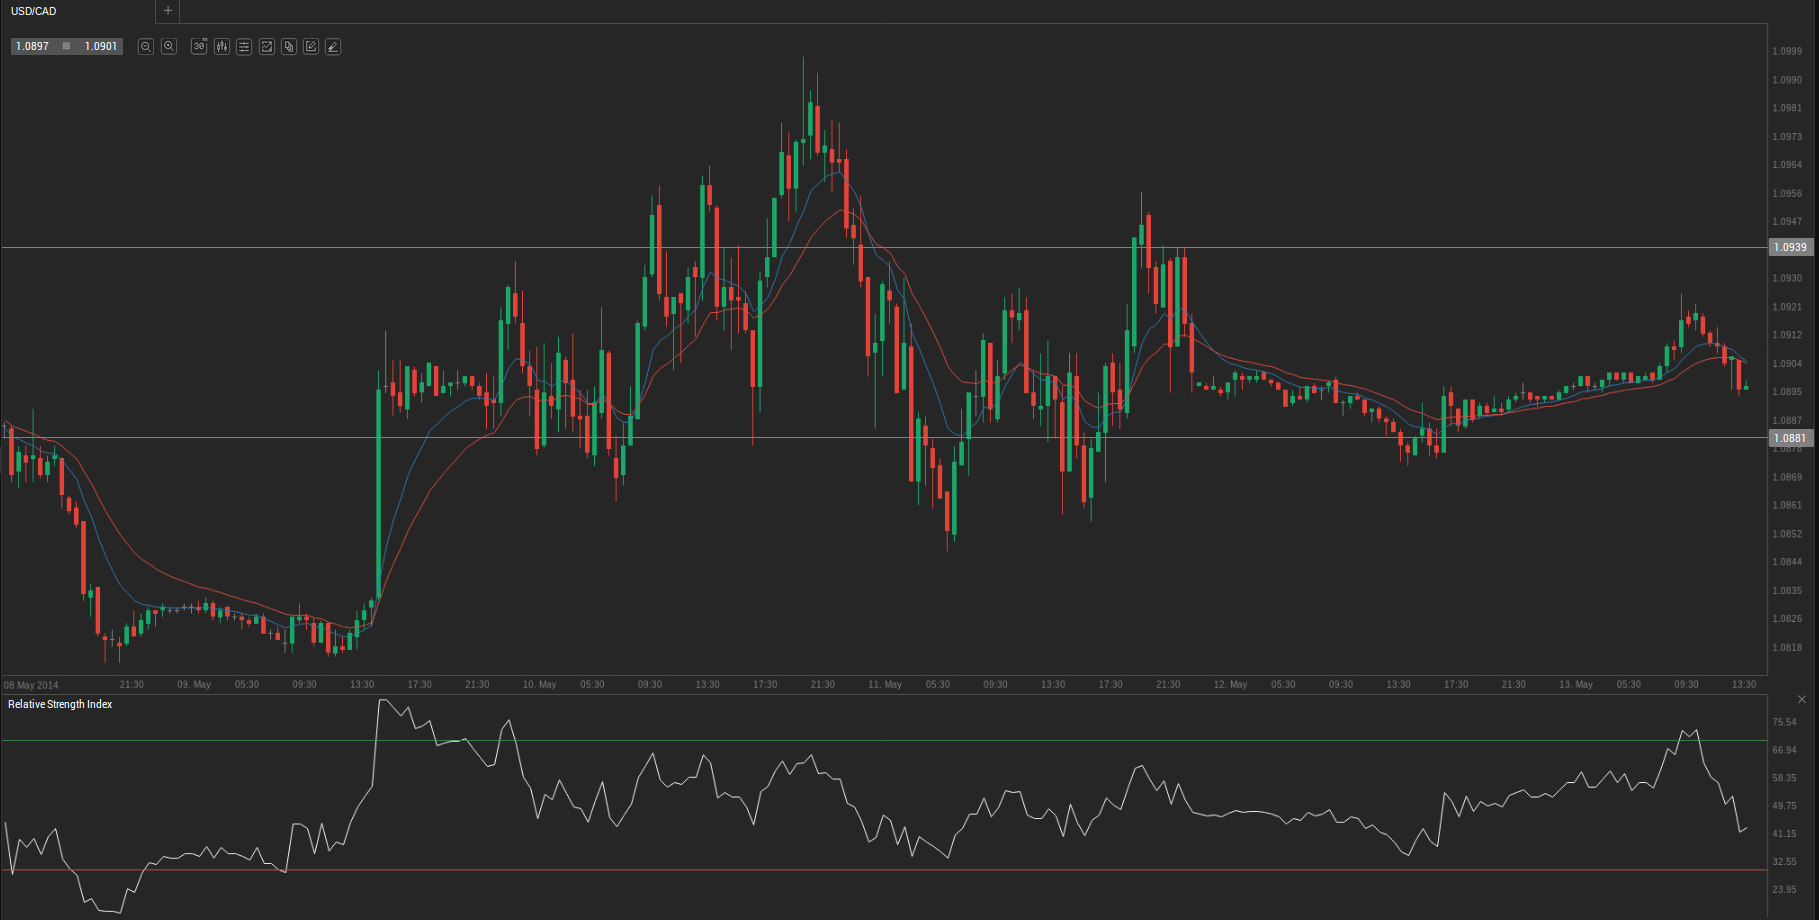Change chart type via the candlestick icon
1819x920 pixels.
coord(221,47)
